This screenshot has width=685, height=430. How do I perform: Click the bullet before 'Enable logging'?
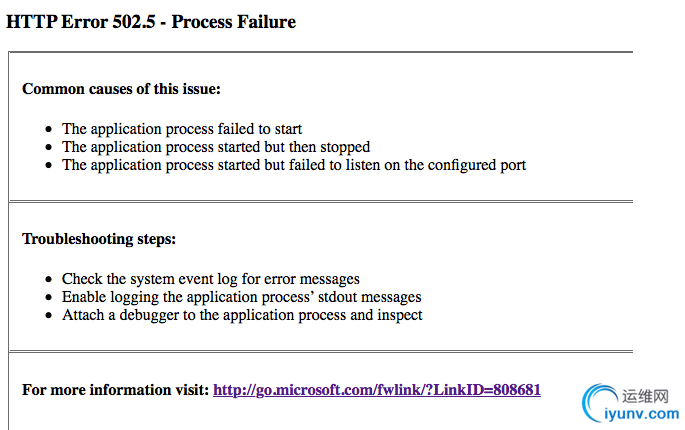click(x=48, y=298)
